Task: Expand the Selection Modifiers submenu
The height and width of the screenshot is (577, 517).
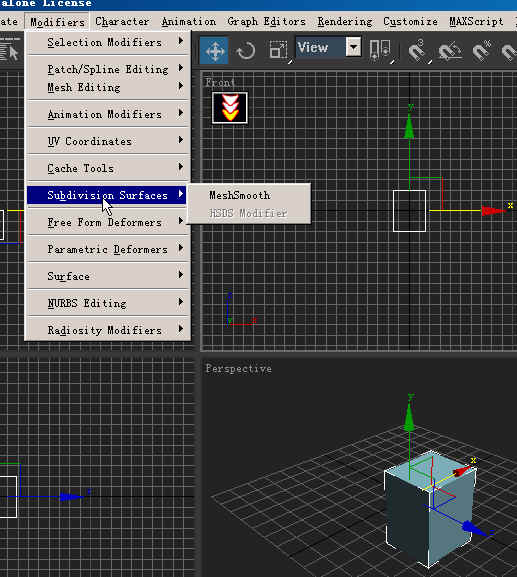Action: (x=108, y=42)
